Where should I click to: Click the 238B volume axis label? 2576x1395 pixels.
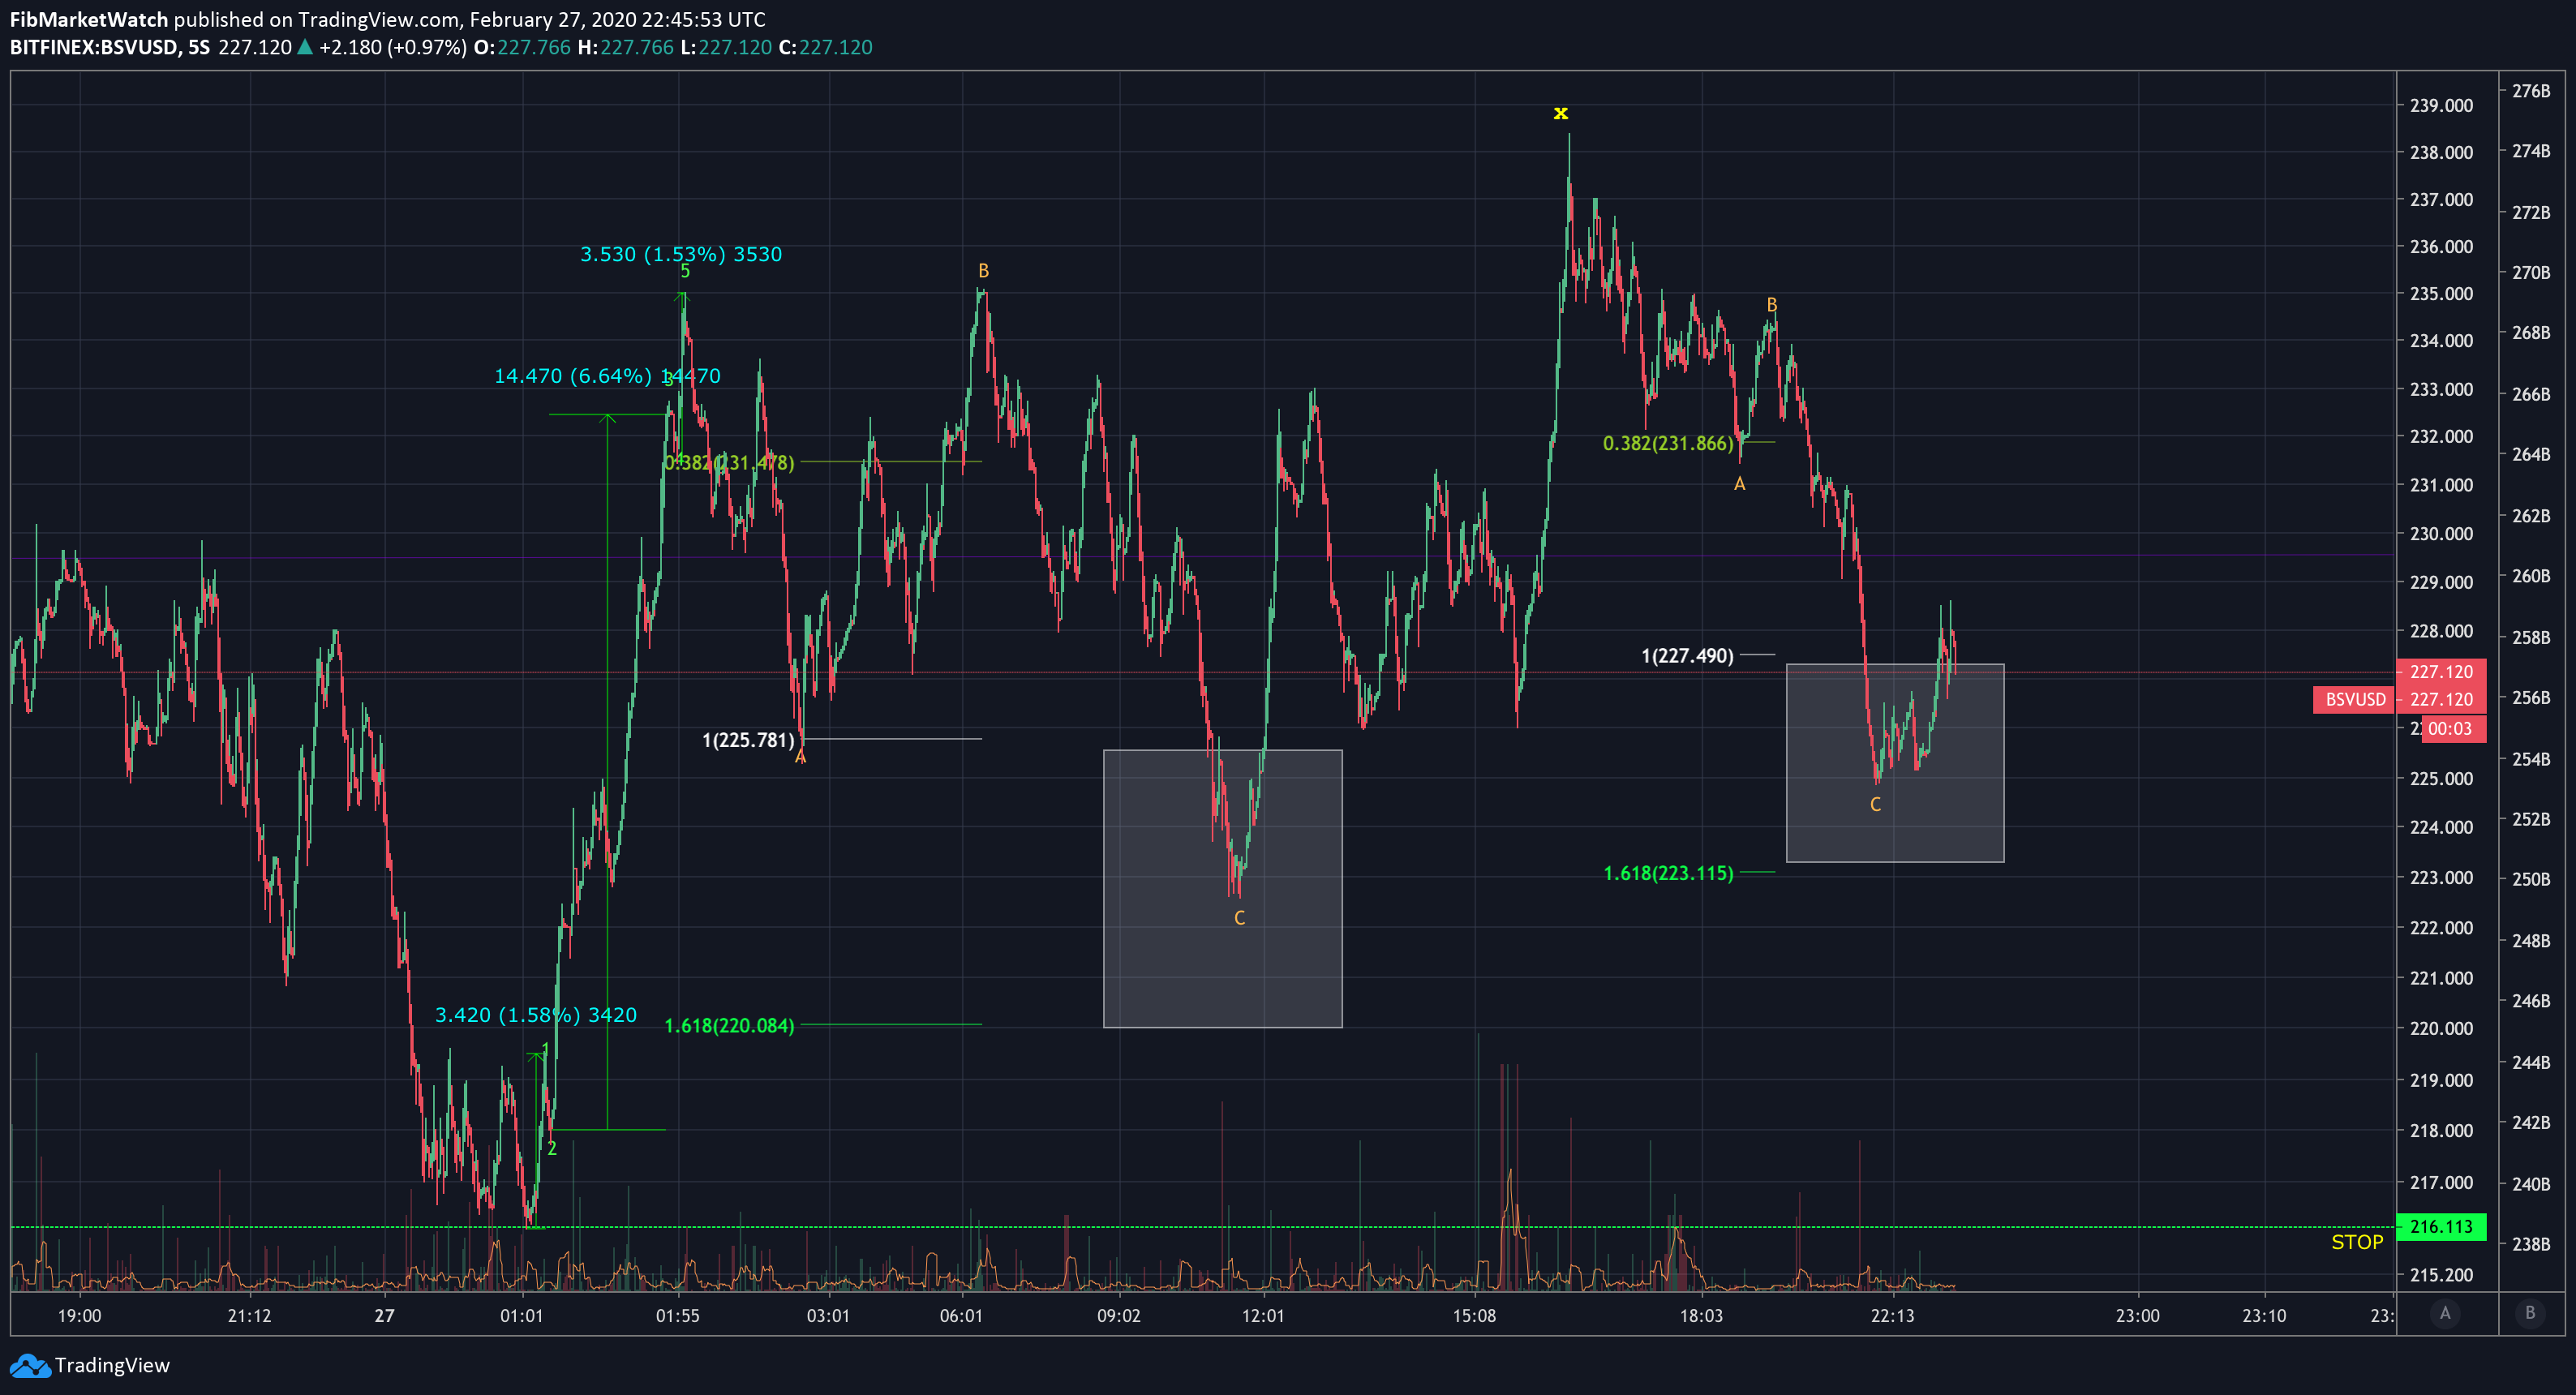(x=2531, y=1244)
